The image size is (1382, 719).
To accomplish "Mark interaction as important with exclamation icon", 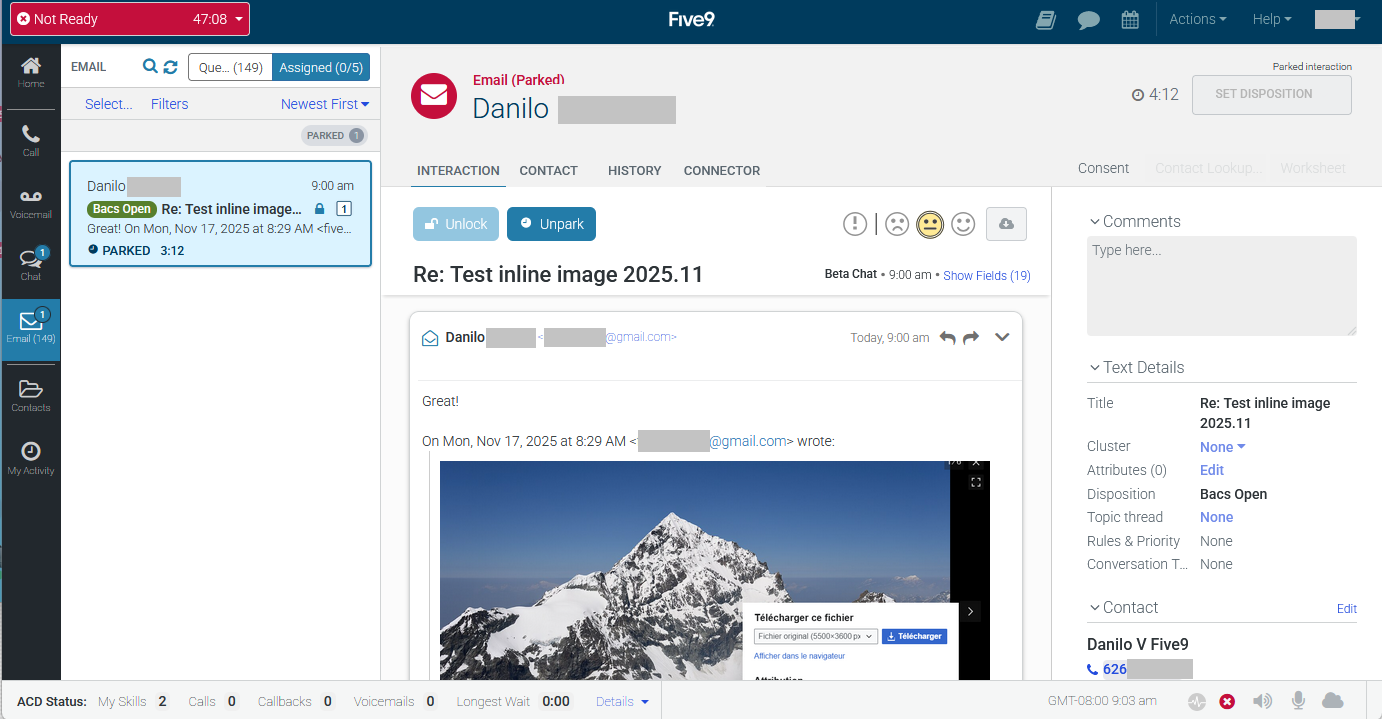I will click(x=855, y=224).
